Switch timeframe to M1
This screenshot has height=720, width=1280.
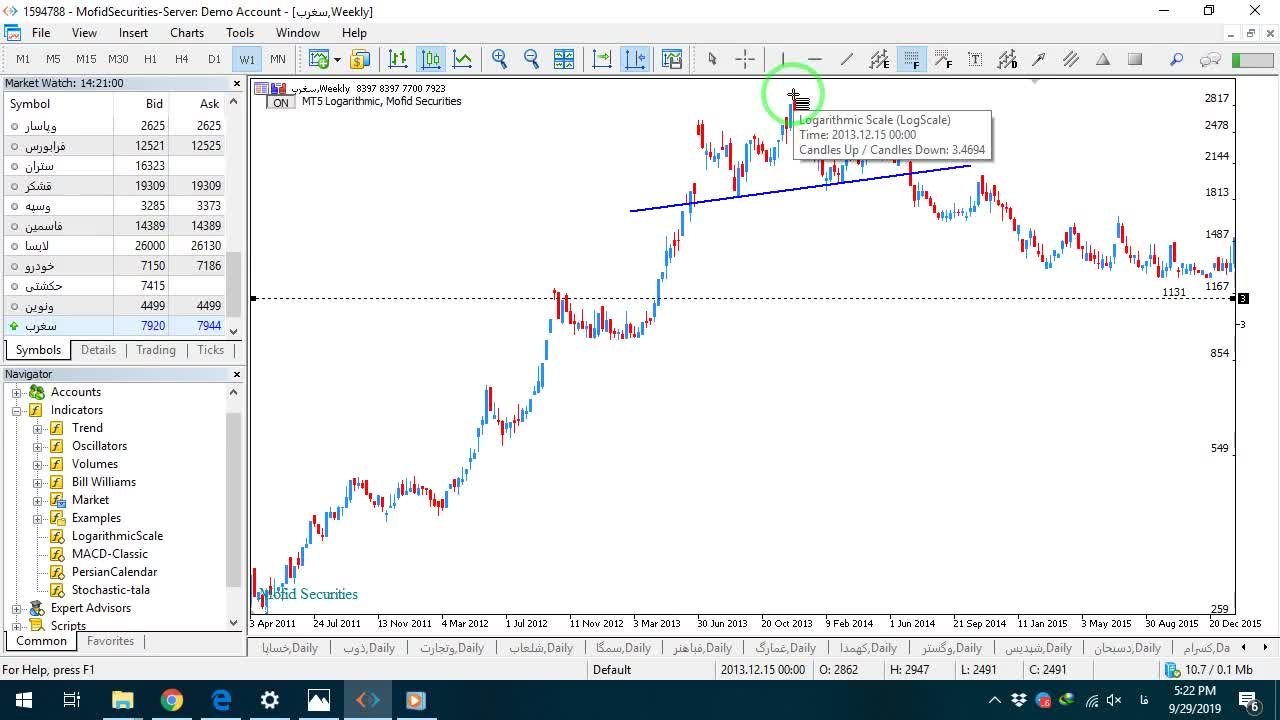[23, 59]
